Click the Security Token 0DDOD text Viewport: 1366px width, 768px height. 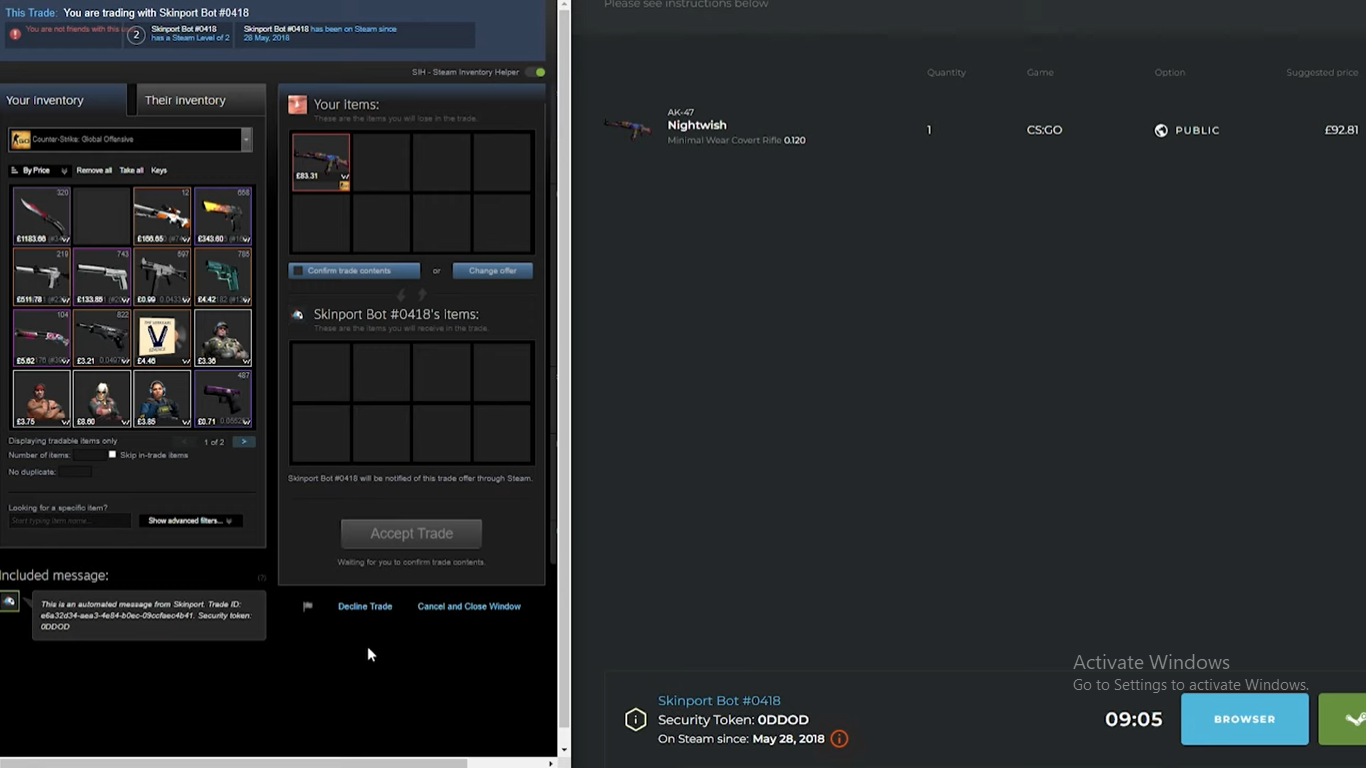click(x=733, y=720)
